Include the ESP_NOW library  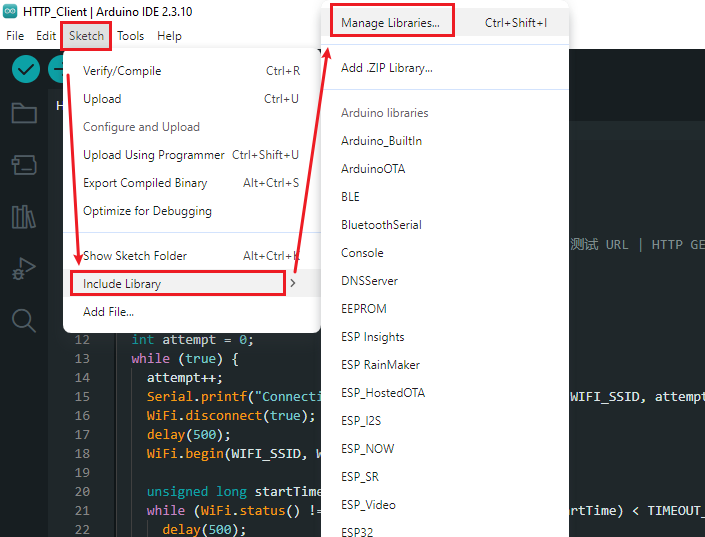click(x=367, y=448)
